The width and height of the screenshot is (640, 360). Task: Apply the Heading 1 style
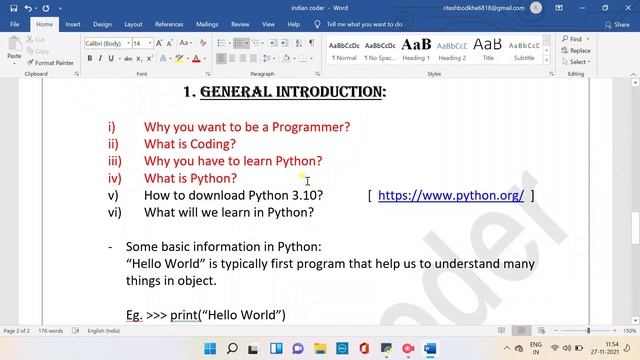[416, 50]
